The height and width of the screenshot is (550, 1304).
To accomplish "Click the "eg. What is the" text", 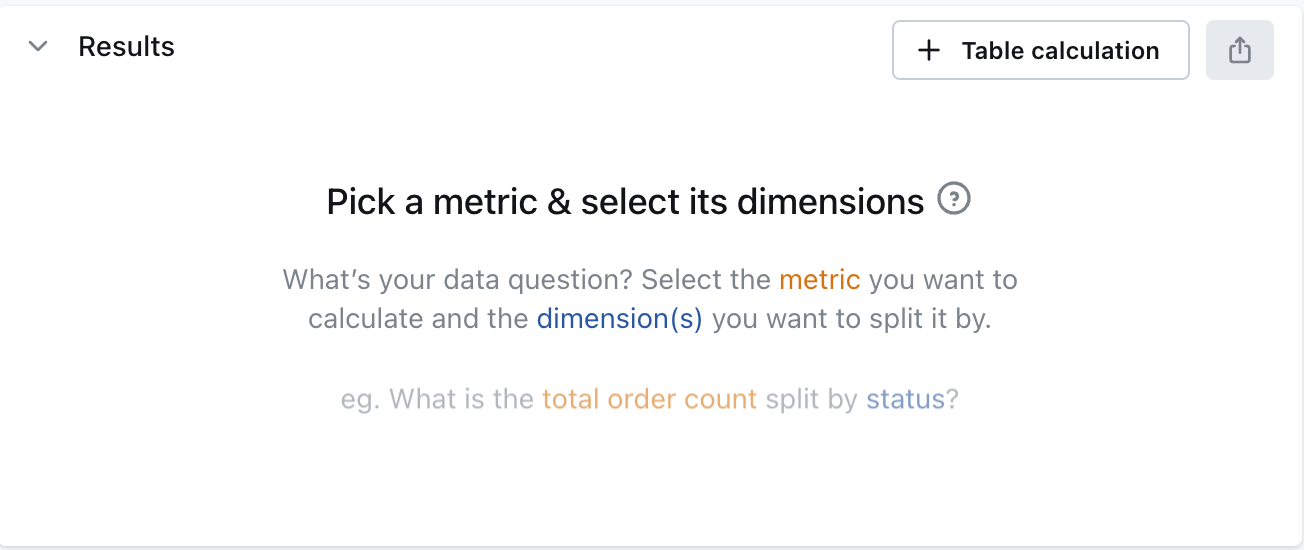I will pos(437,400).
